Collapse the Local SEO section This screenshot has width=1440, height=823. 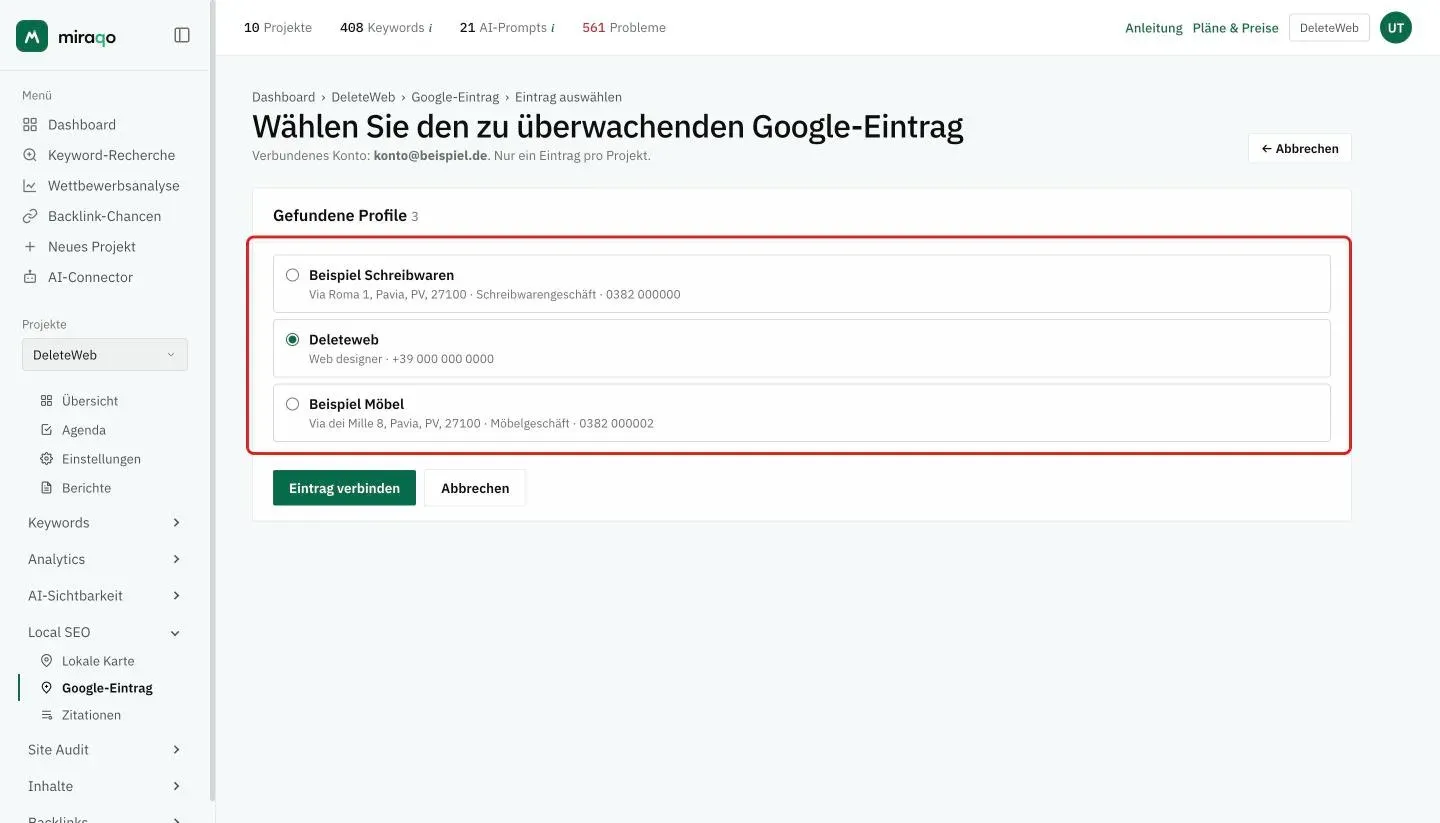click(x=105, y=632)
